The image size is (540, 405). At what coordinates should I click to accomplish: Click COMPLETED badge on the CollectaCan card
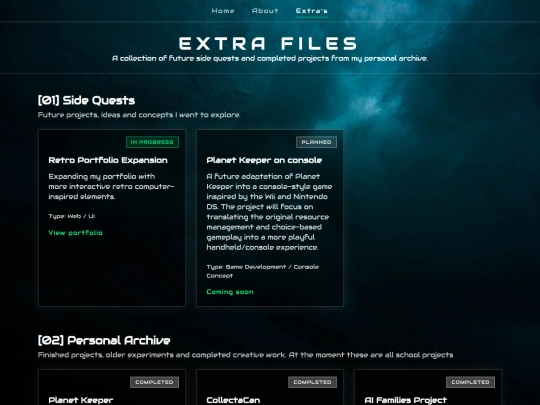coord(312,382)
